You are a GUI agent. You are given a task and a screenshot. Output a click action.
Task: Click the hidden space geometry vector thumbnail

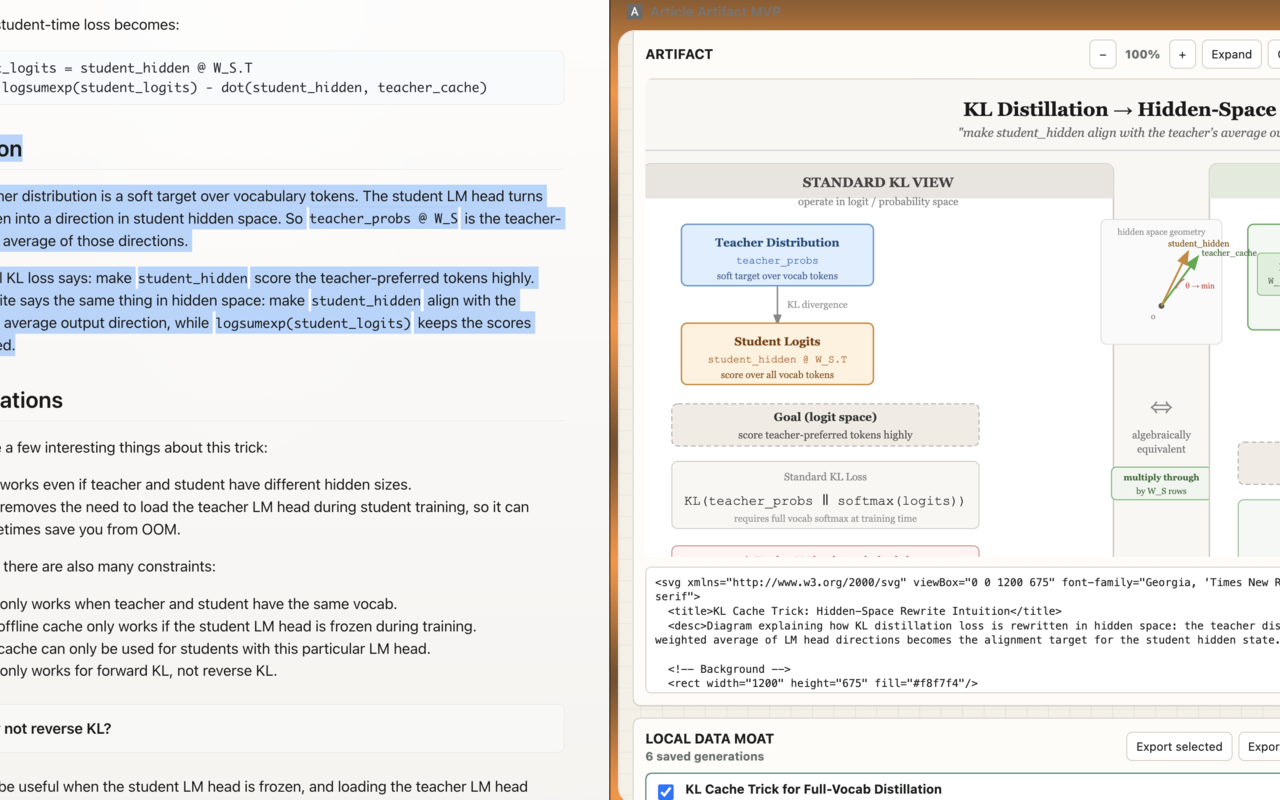click(1161, 283)
